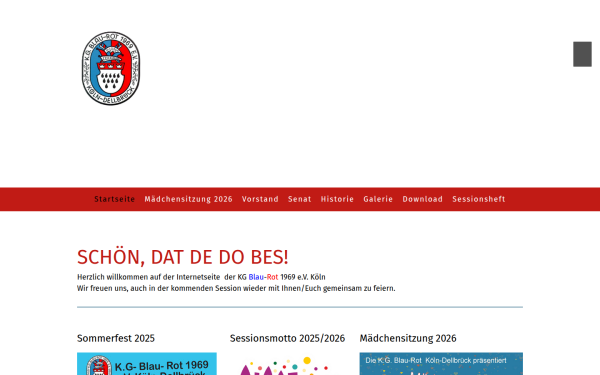Go to Mädchensitzung 2026 in the navigation
This screenshot has width=600, height=375.
pos(188,199)
